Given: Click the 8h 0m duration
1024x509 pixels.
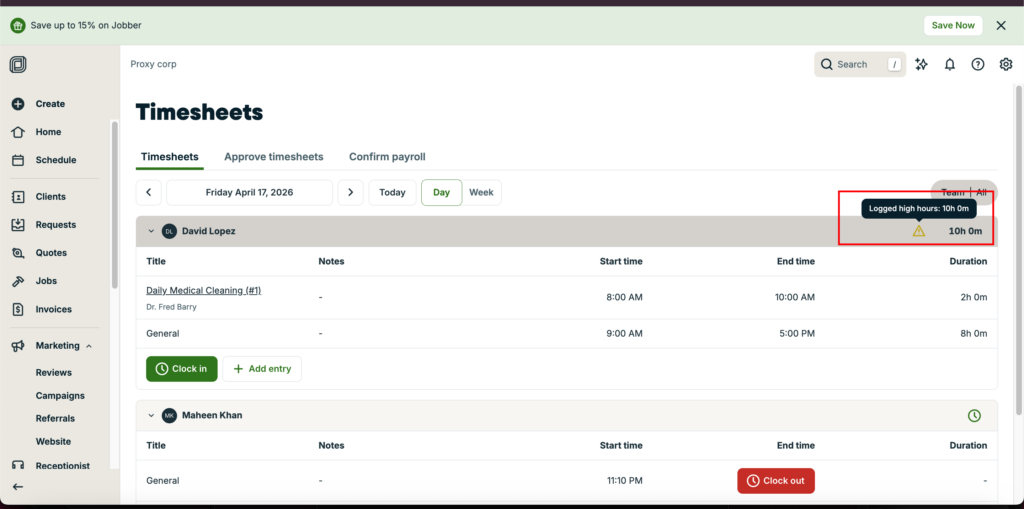Looking at the screenshot, I should tap(972, 333).
